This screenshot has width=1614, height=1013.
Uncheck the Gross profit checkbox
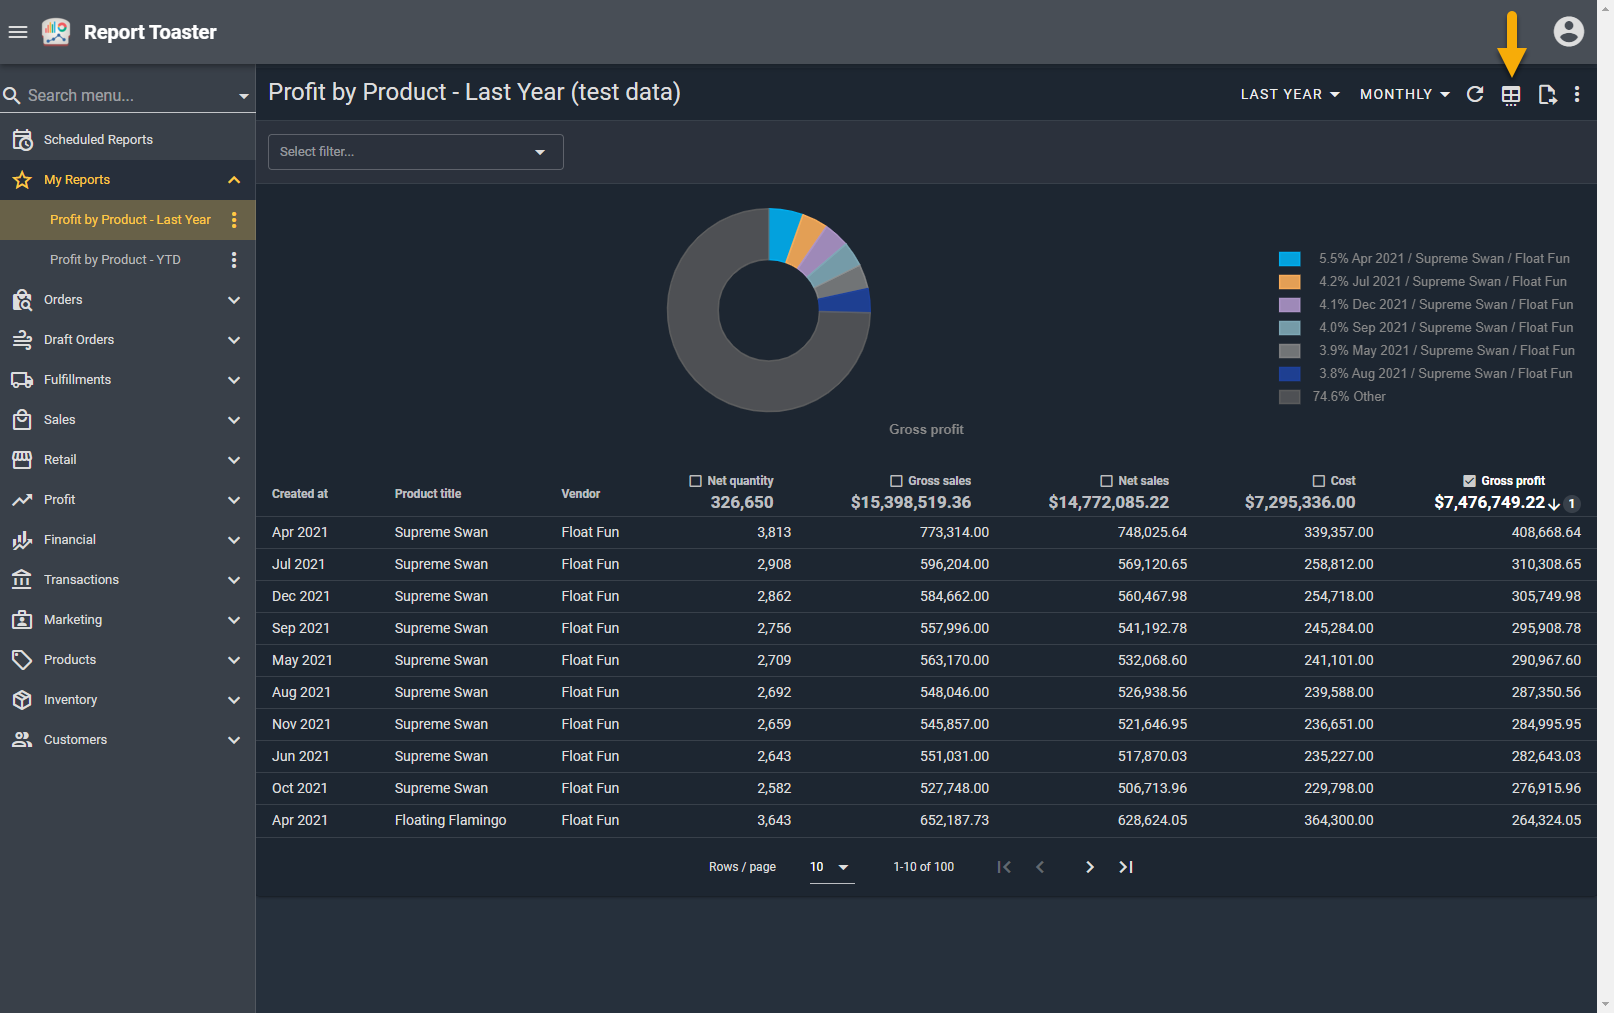coord(1469,481)
